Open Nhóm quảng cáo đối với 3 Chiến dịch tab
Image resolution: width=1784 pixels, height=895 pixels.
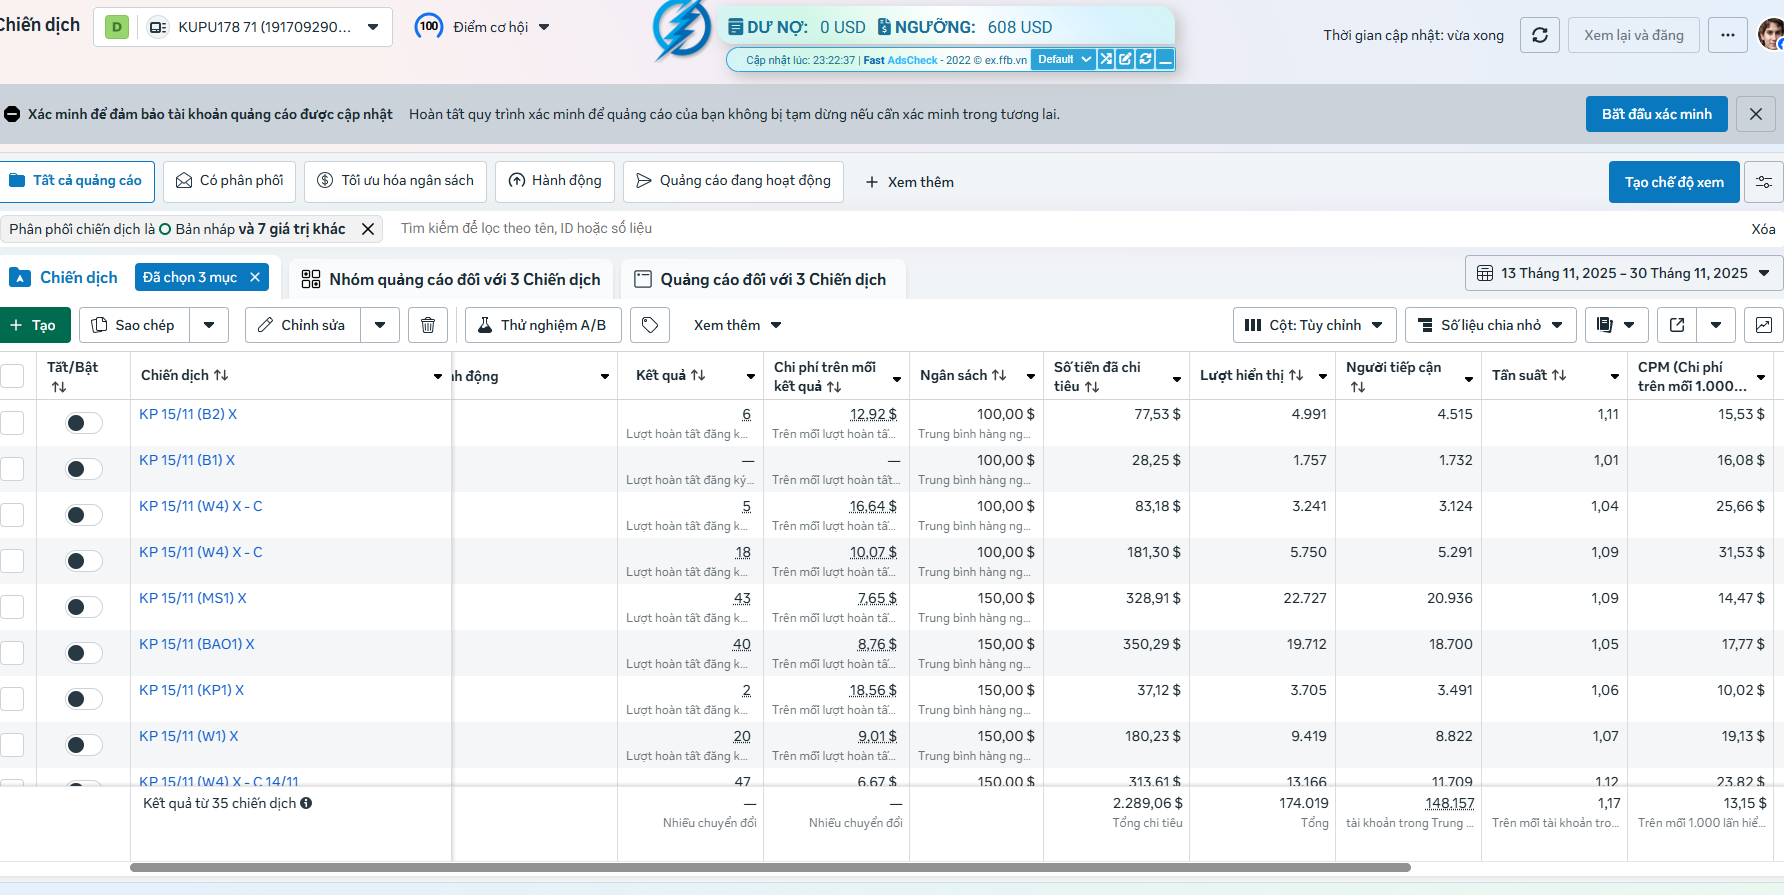tap(451, 279)
